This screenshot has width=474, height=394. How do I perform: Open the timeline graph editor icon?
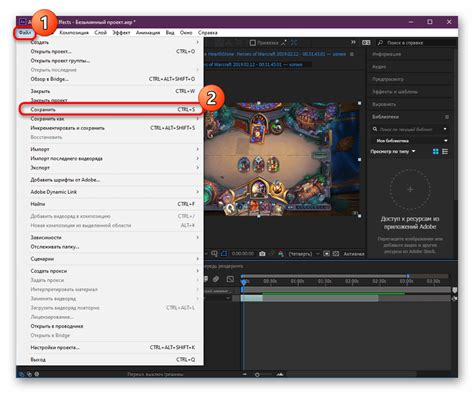230,279
